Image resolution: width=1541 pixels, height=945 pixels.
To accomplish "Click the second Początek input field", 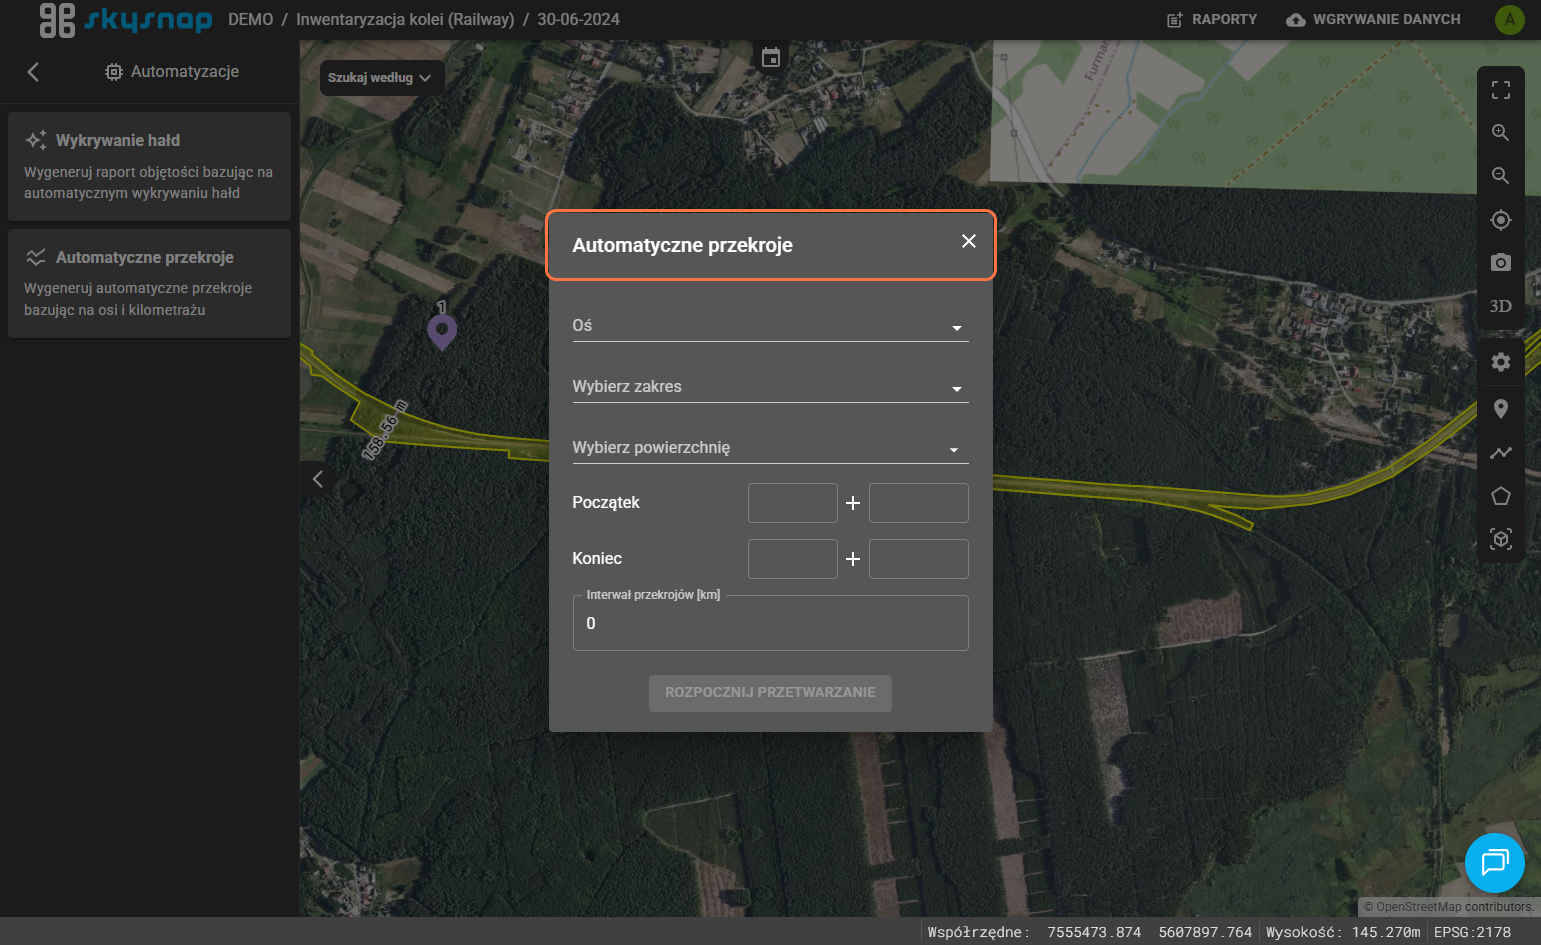I will point(918,503).
